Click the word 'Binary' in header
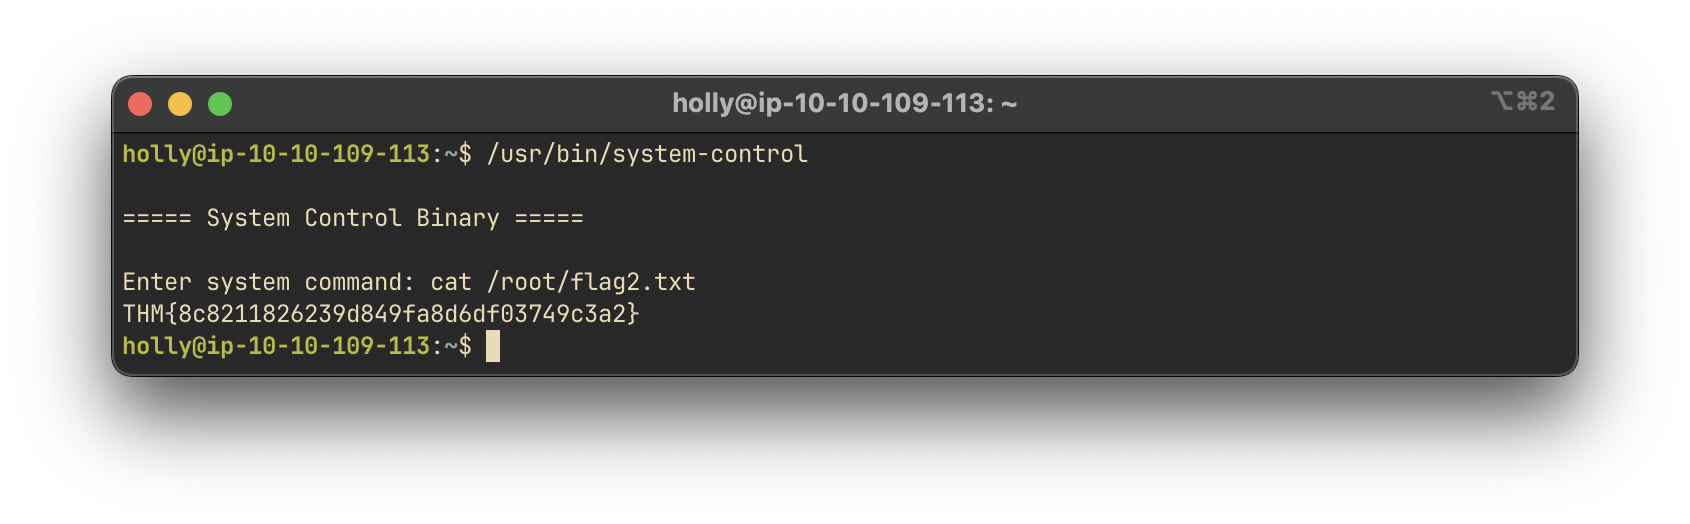Image resolution: width=1690 pixels, height=524 pixels. (x=458, y=218)
